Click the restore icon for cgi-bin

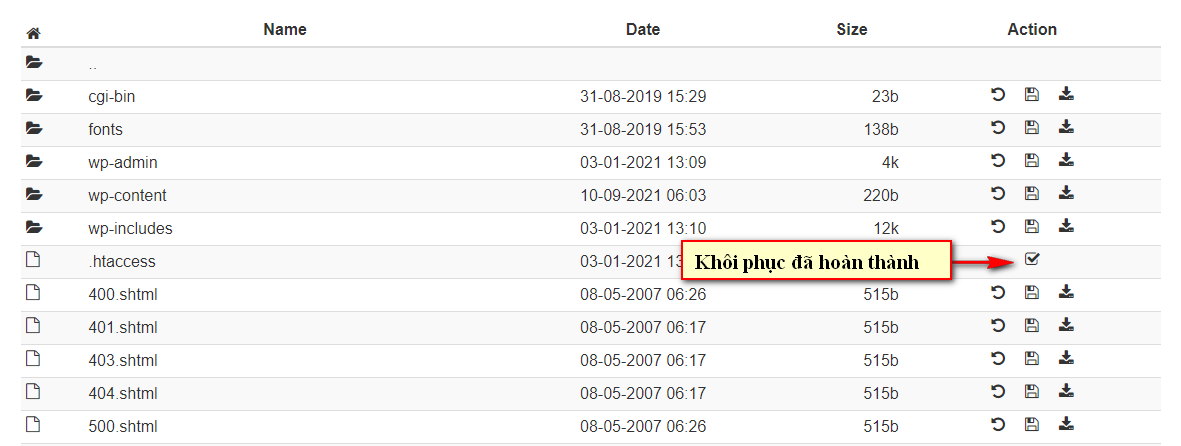pos(998,95)
